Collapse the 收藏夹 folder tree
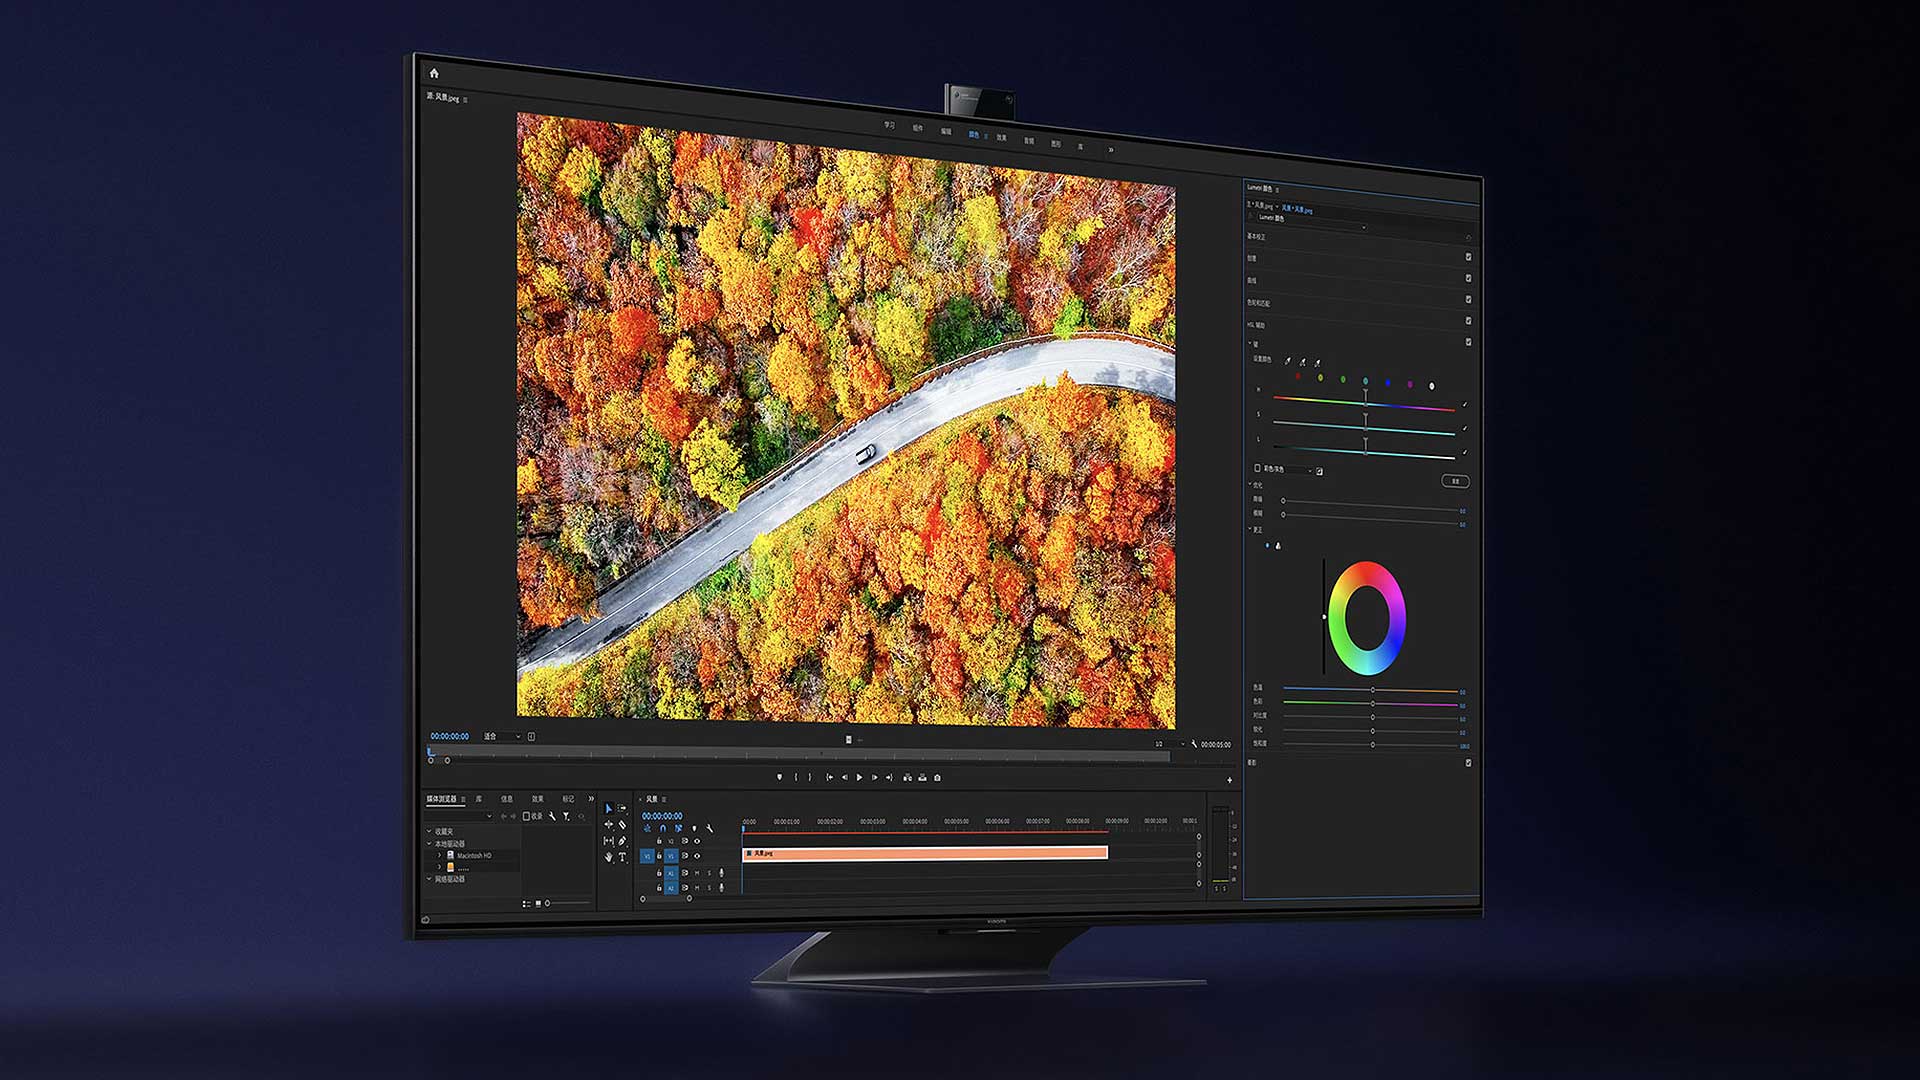This screenshot has height=1080, width=1920. click(x=430, y=831)
